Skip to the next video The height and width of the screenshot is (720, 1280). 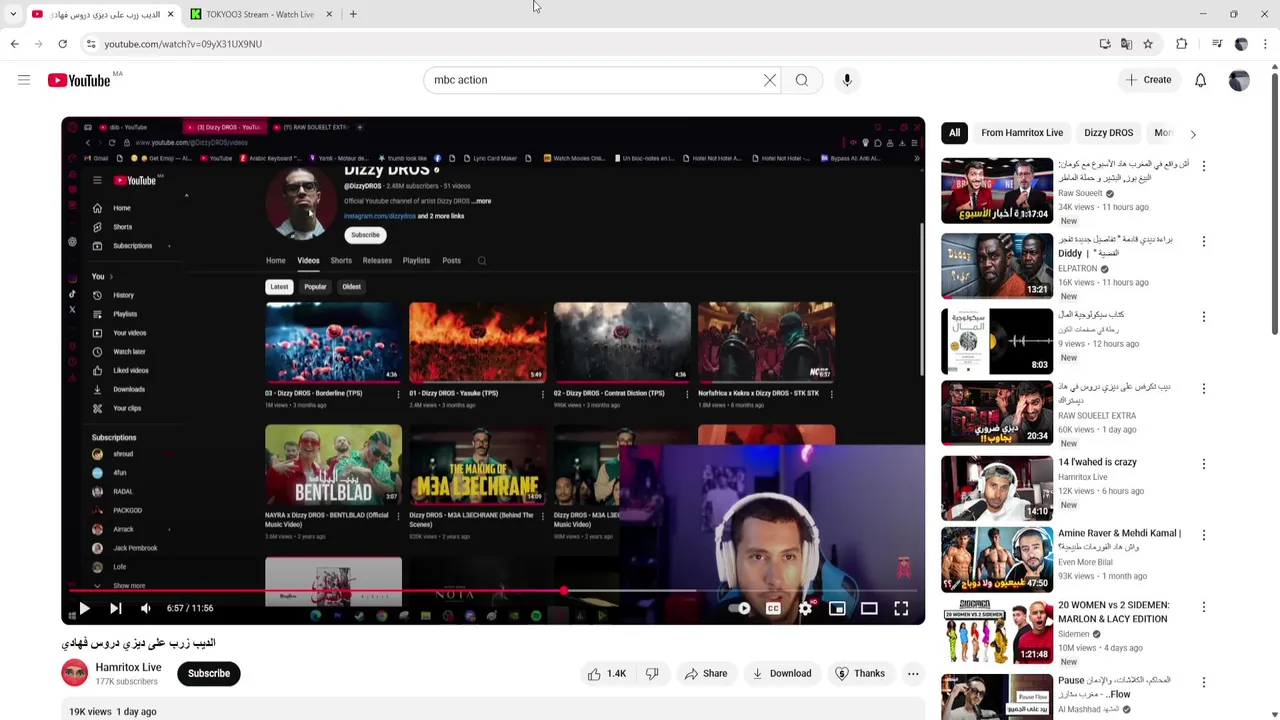coord(115,608)
